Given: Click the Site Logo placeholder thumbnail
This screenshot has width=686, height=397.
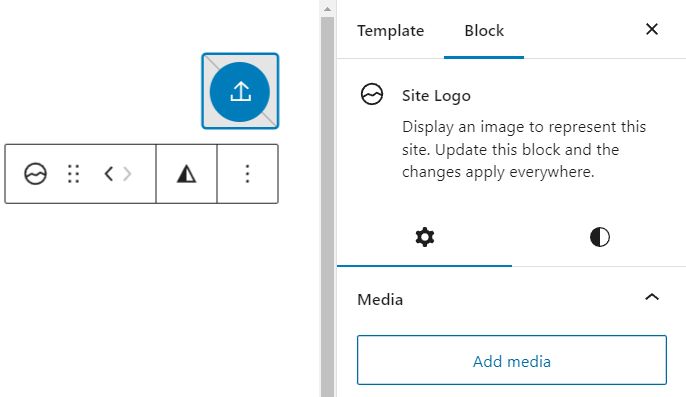Looking at the screenshot, I should (240, 91).
